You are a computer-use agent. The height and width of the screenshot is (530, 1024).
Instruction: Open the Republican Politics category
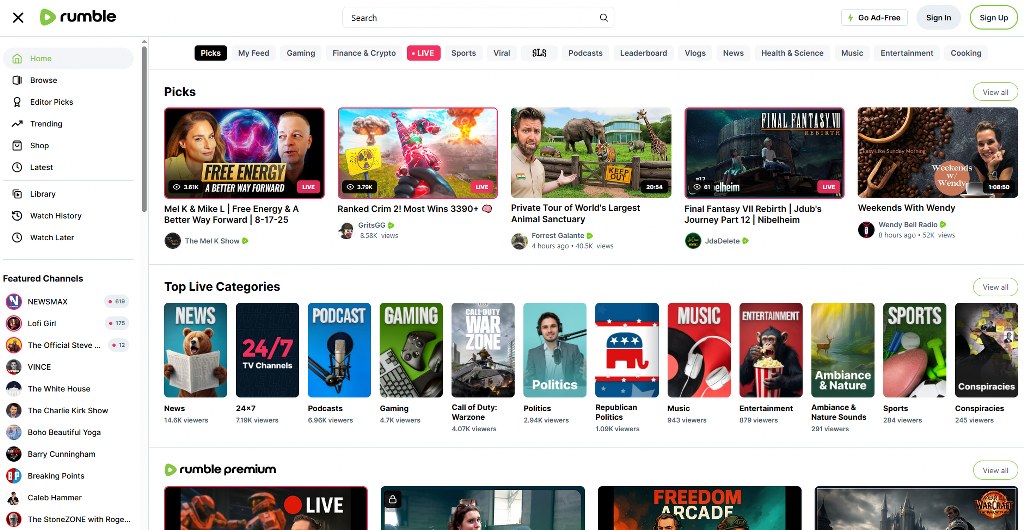click(x=626, y=351)
